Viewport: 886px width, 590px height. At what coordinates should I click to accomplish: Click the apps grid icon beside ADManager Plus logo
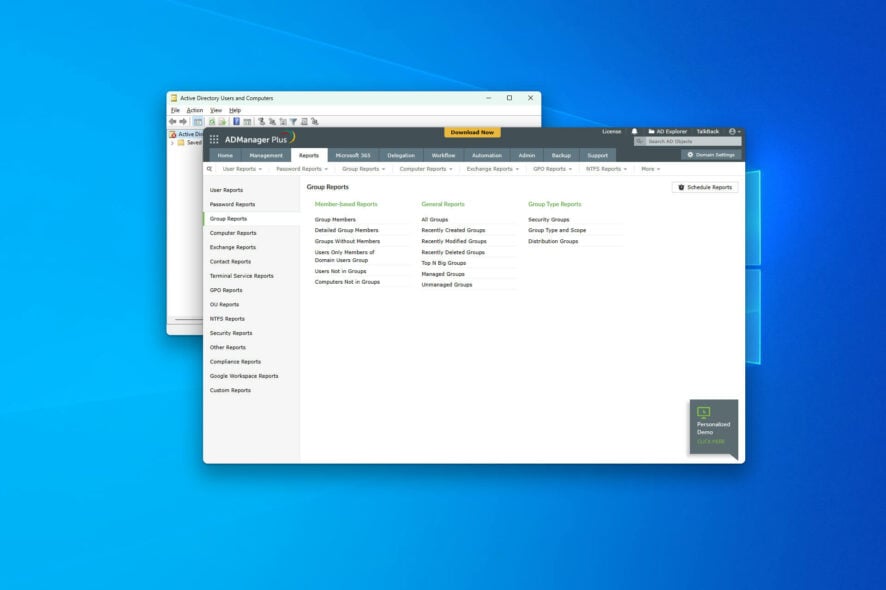coord(213,137)
